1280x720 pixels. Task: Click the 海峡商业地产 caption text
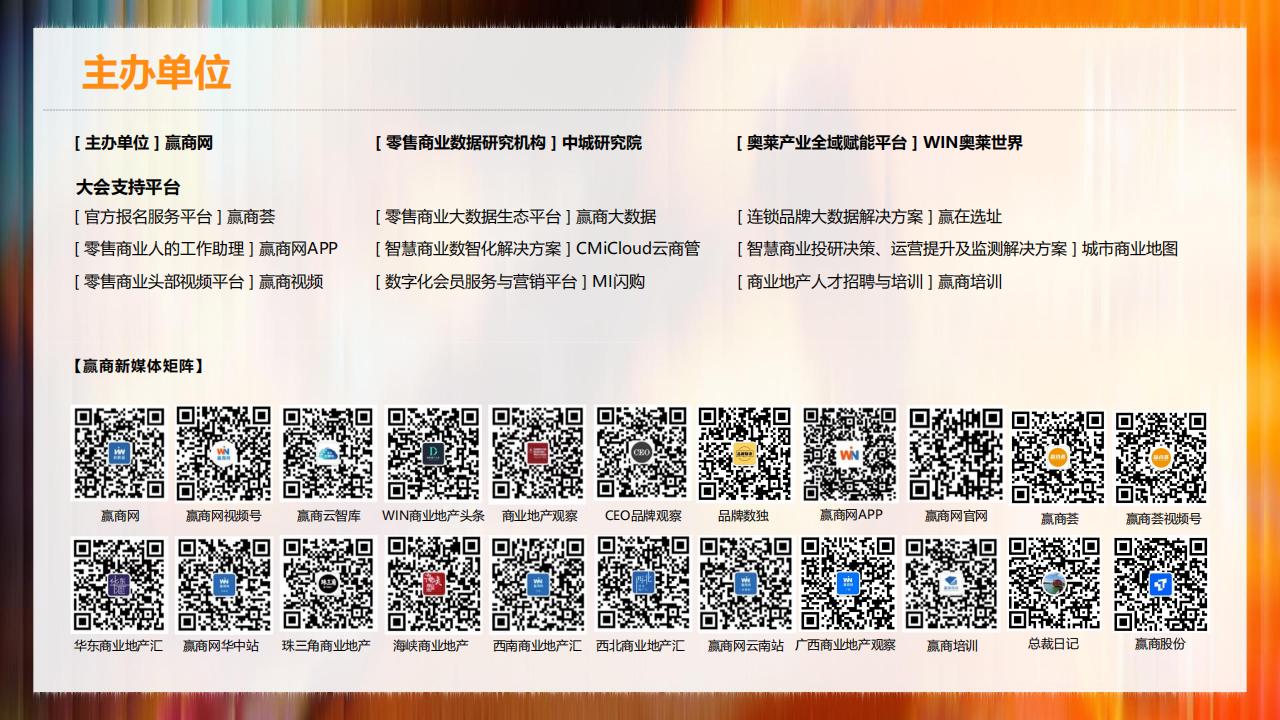[x=431, y=646]
